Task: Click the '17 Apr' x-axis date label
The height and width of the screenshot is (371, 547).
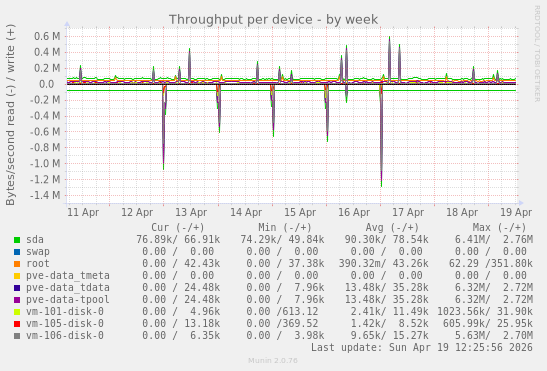Action: [x=408, y=212]
